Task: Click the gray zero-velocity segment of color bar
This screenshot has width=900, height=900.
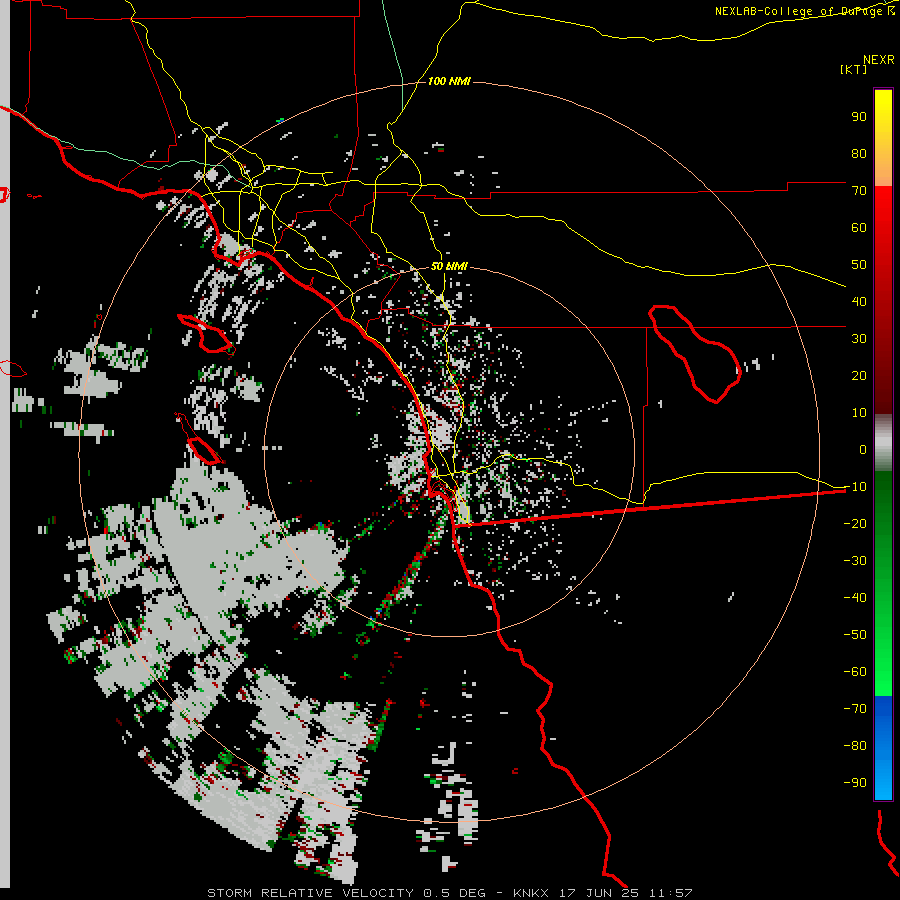Action: (x=883, y=443)
